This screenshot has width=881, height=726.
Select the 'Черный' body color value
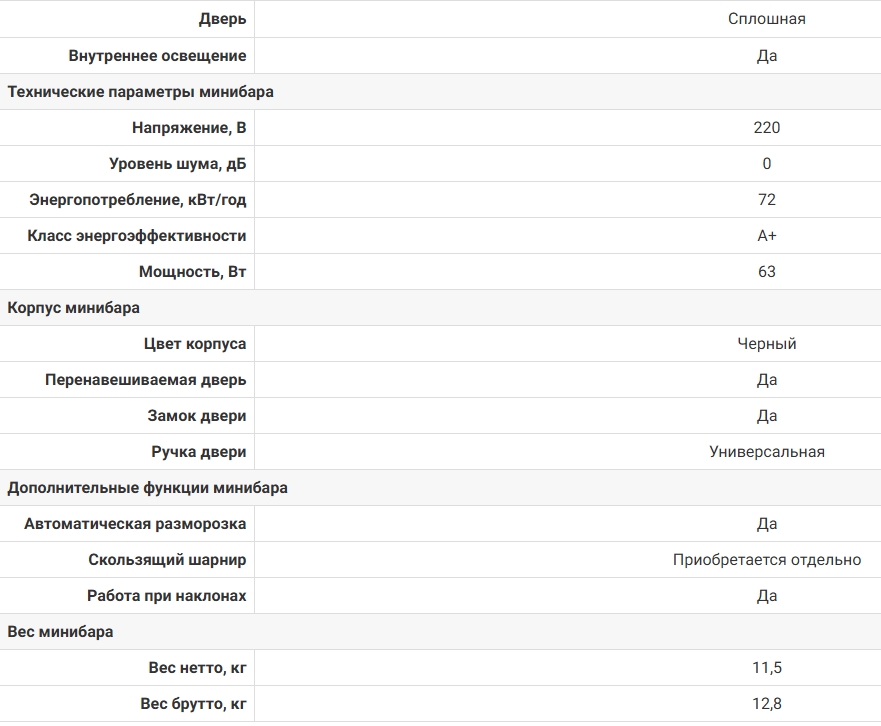tap(766, 344)
